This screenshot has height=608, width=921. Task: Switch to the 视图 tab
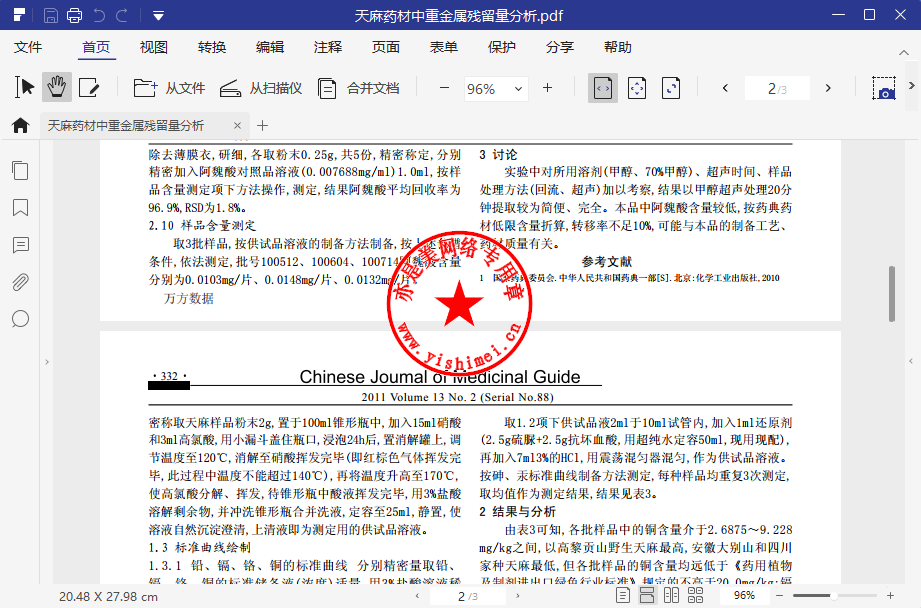[154, 47]
